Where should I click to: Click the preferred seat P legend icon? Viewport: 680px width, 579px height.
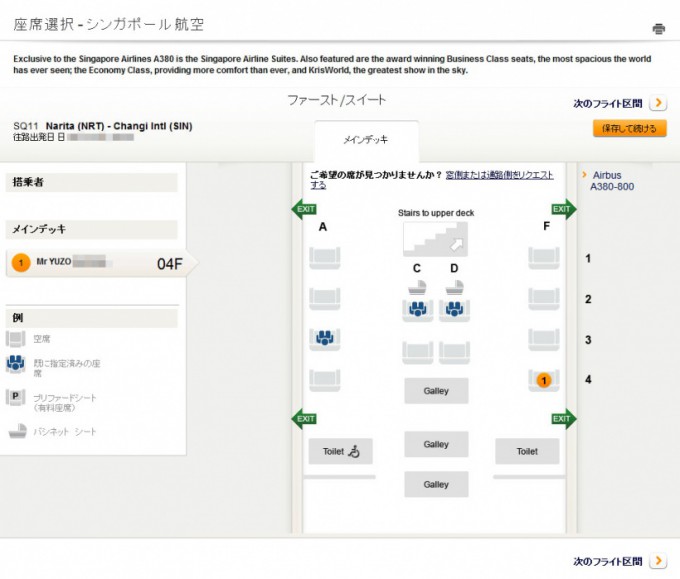click(16, 397)
